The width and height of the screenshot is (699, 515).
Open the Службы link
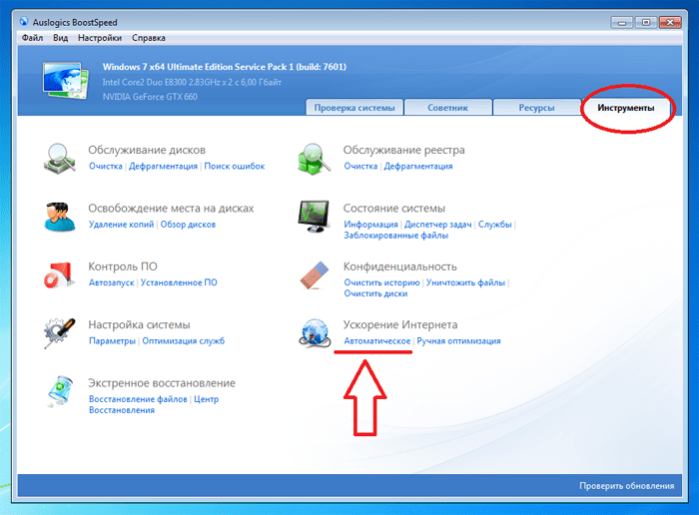[x=495, y=224]
